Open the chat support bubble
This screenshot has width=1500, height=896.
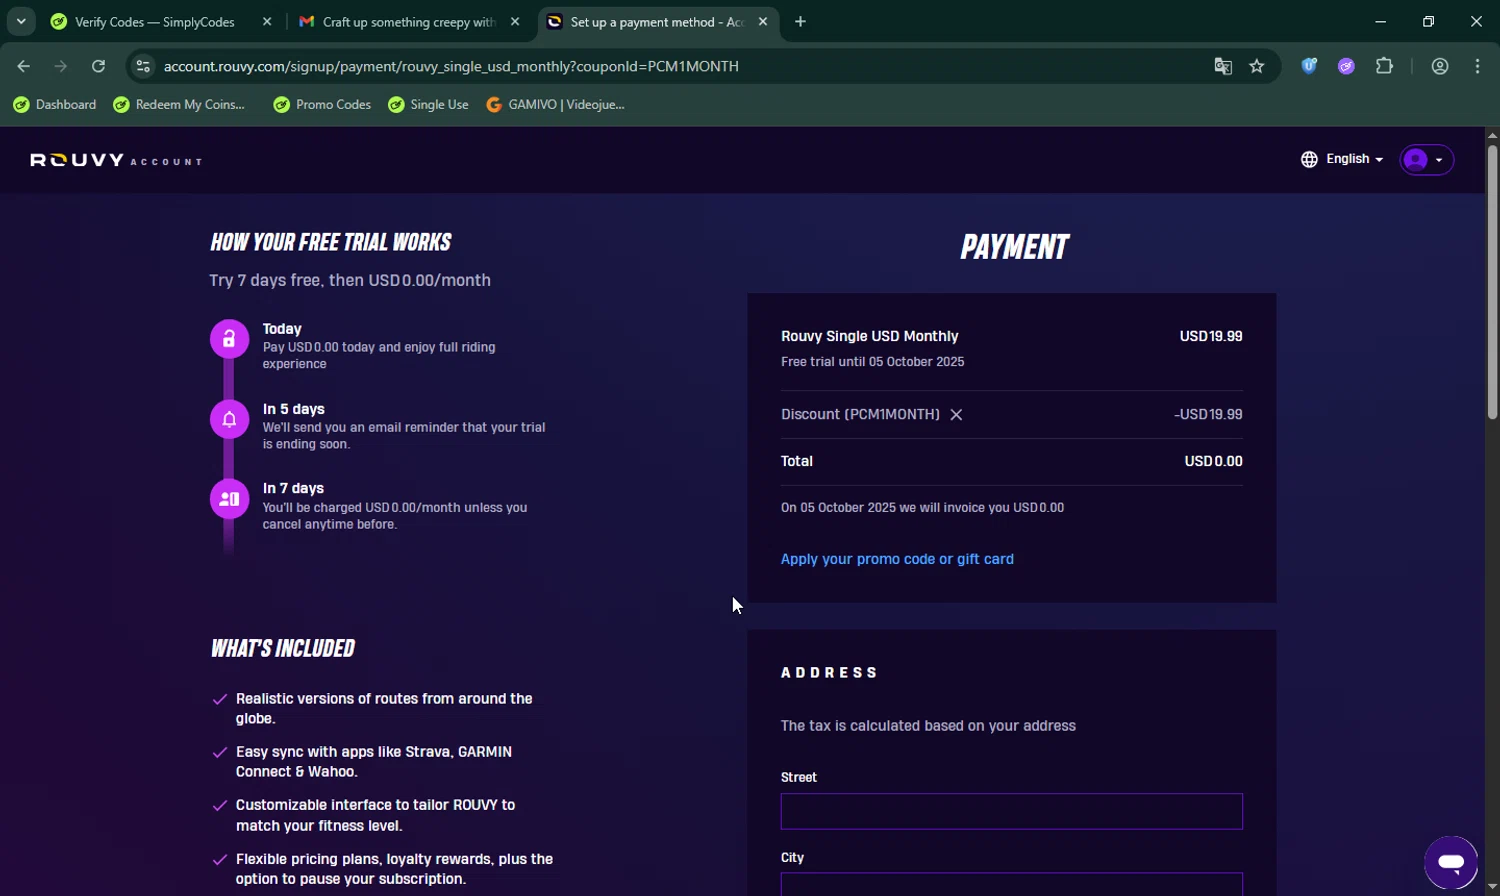click(1451, 862)
